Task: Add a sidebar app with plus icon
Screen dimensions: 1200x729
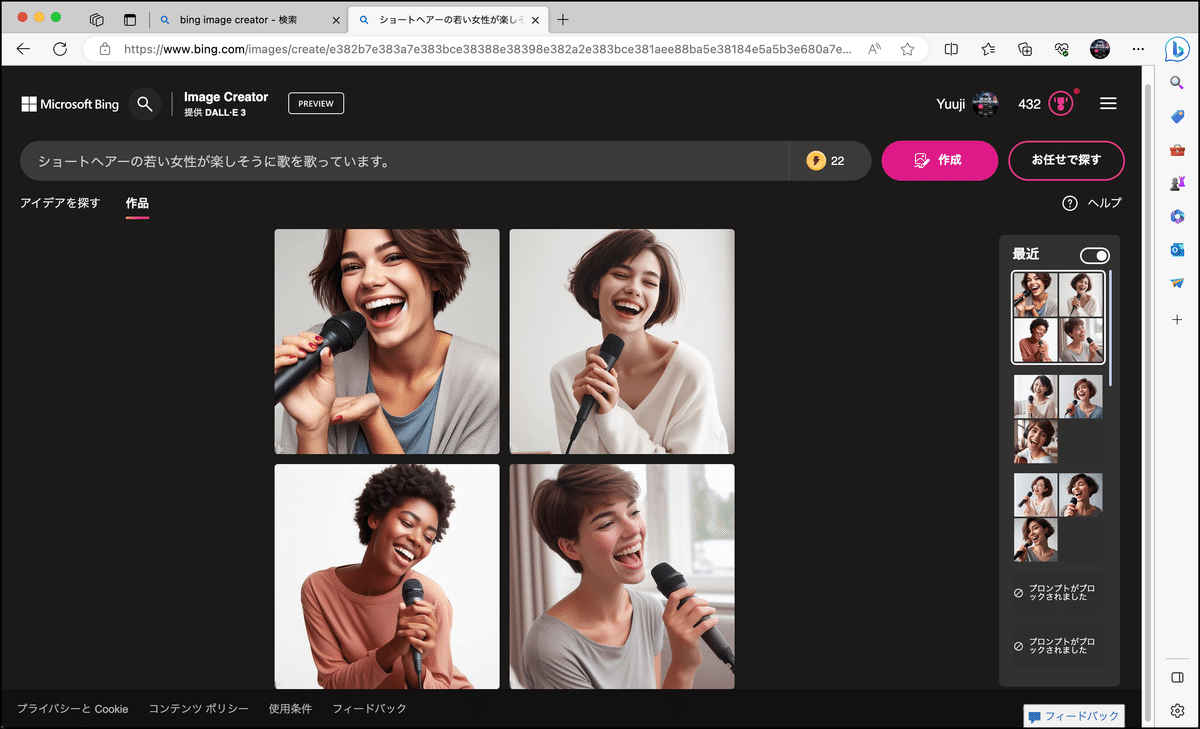Action: coord(1177,319)
